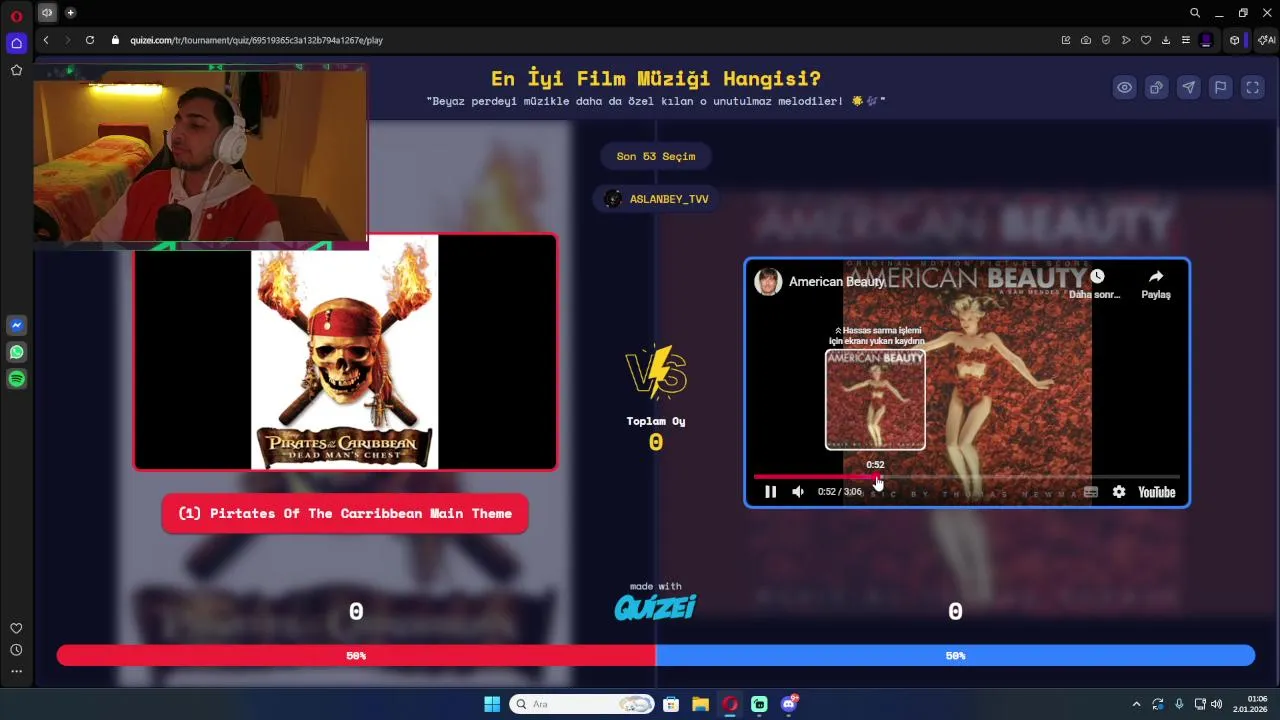Open video on YouTube via logo
Screen dimensions: 1280x720
1157,491
